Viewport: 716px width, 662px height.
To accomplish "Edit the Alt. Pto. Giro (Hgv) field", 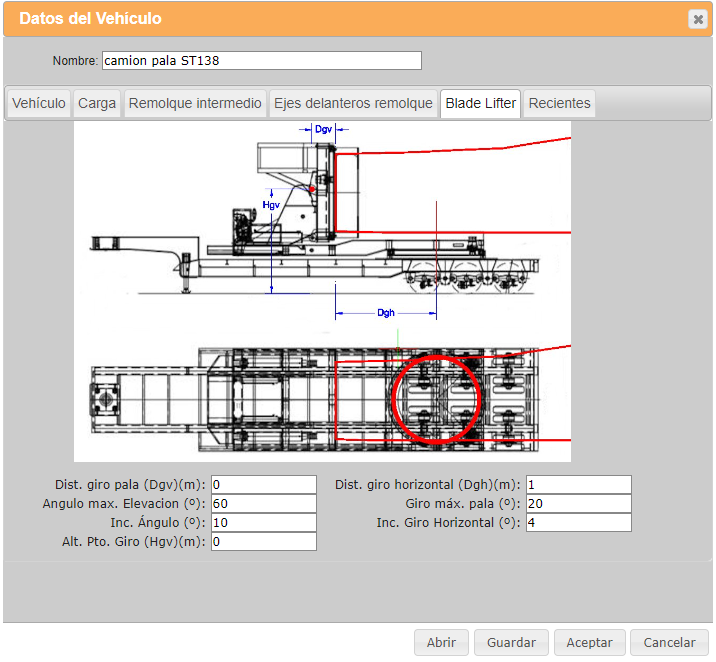I will (x=263, y=542).
